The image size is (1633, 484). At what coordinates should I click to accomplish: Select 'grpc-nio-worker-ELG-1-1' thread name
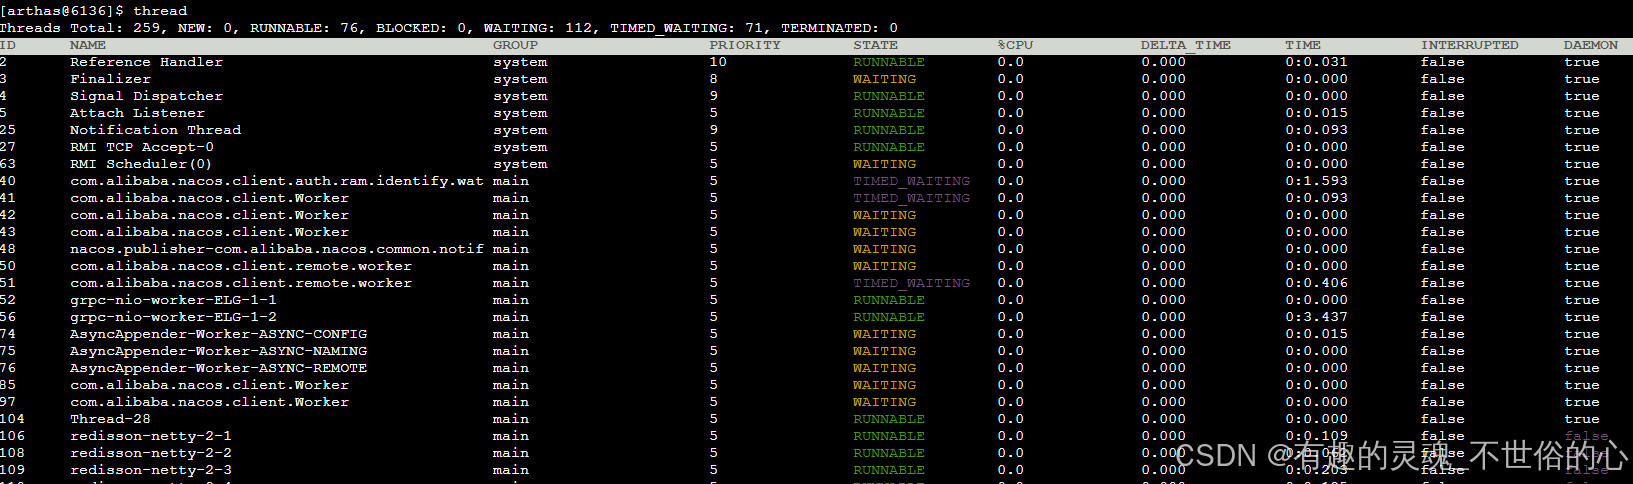click(174, 300)
